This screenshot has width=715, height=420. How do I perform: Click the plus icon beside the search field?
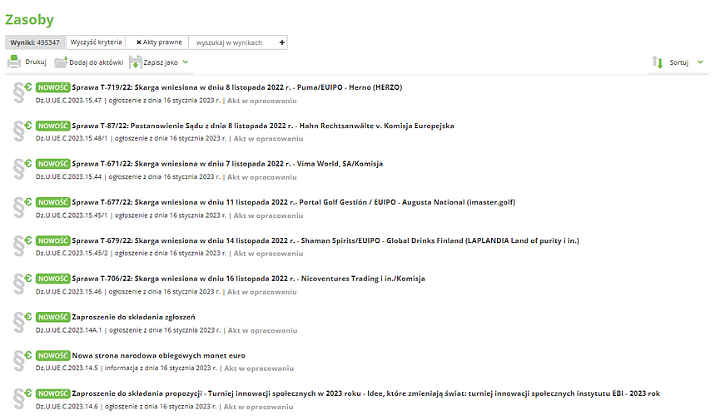point(282,43)
